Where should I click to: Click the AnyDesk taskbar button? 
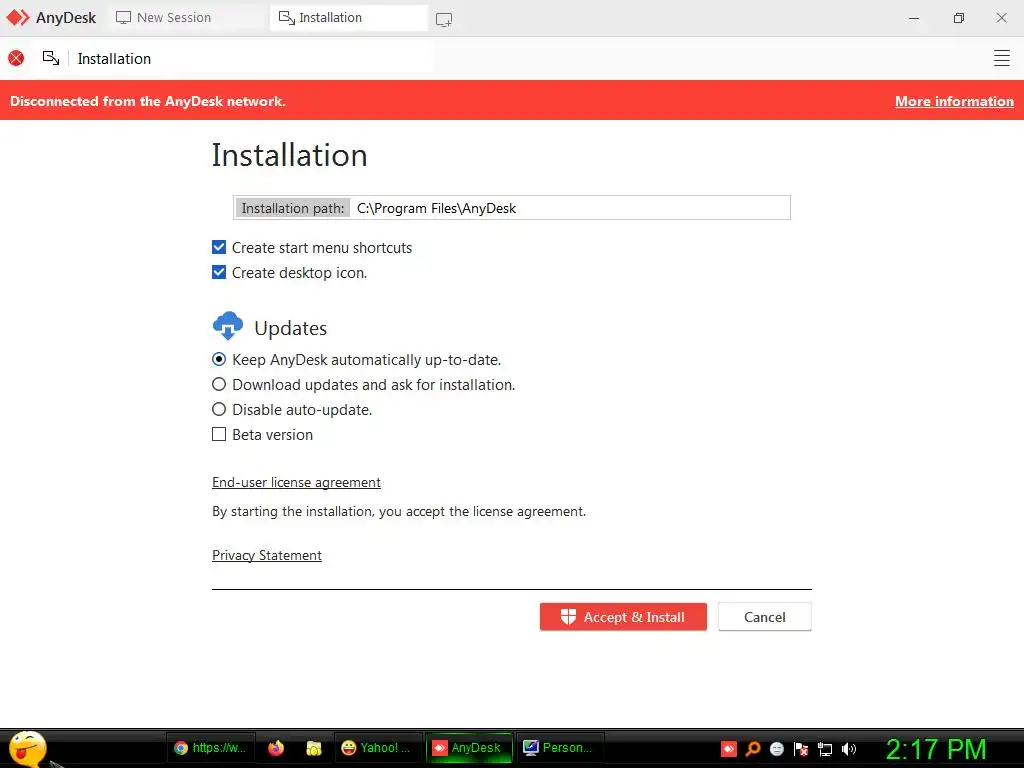[x=468, y=748]
